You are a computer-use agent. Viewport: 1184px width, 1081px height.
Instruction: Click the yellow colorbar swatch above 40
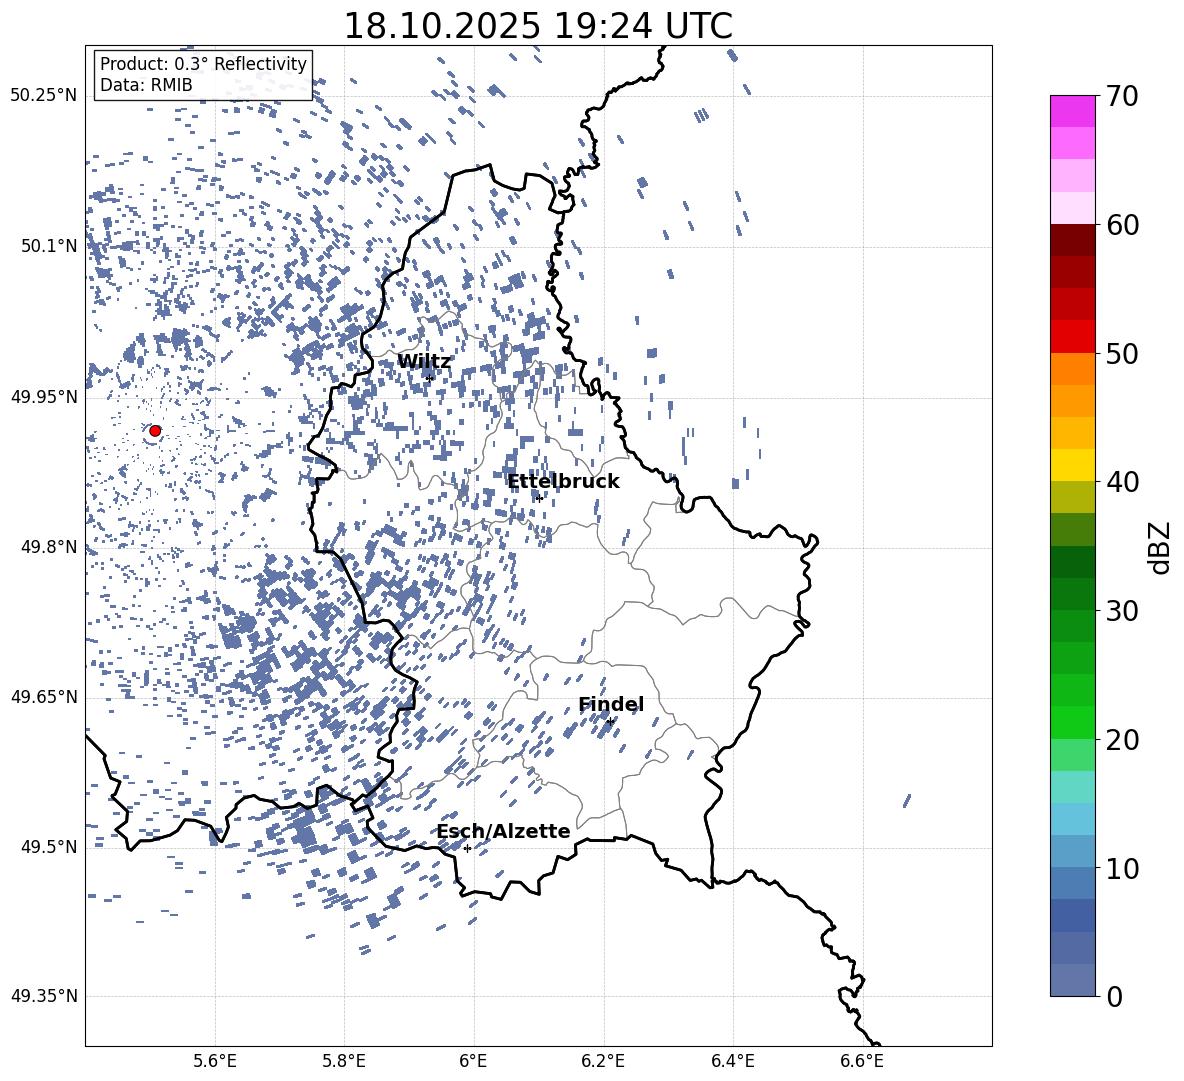pos(1073,465)
